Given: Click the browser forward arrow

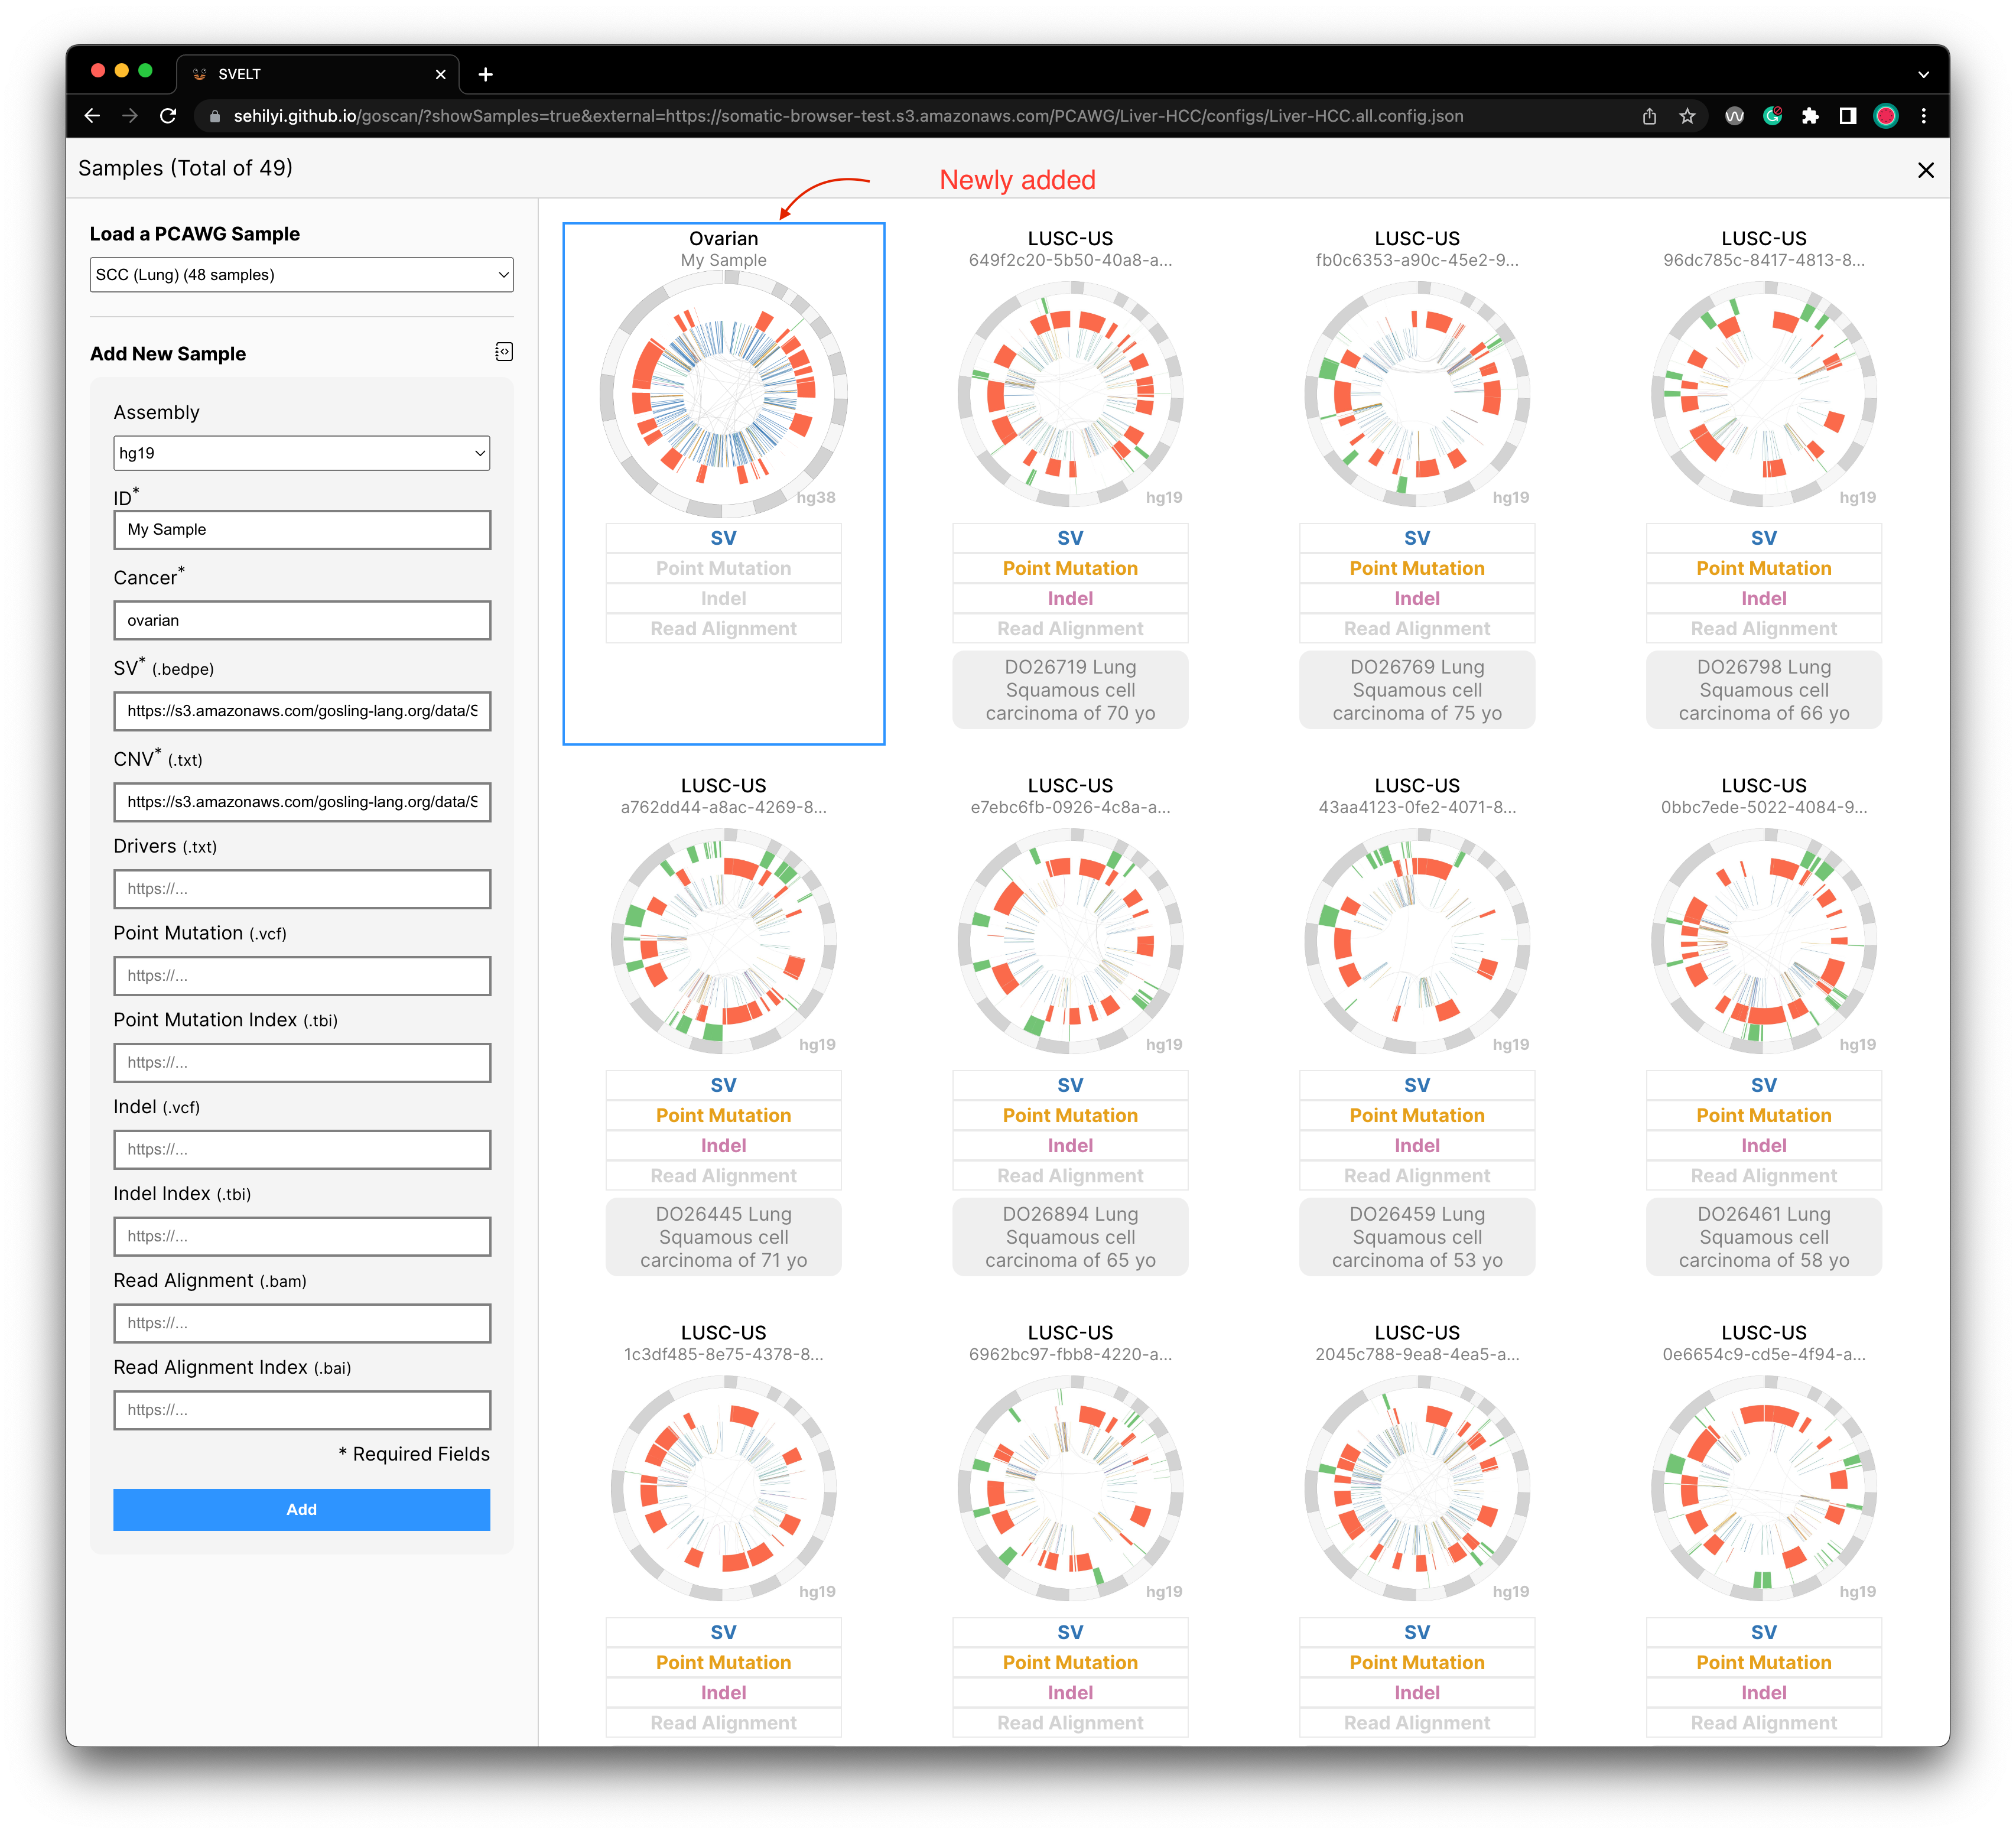Looking at the screenshot, I should (130, 116).
